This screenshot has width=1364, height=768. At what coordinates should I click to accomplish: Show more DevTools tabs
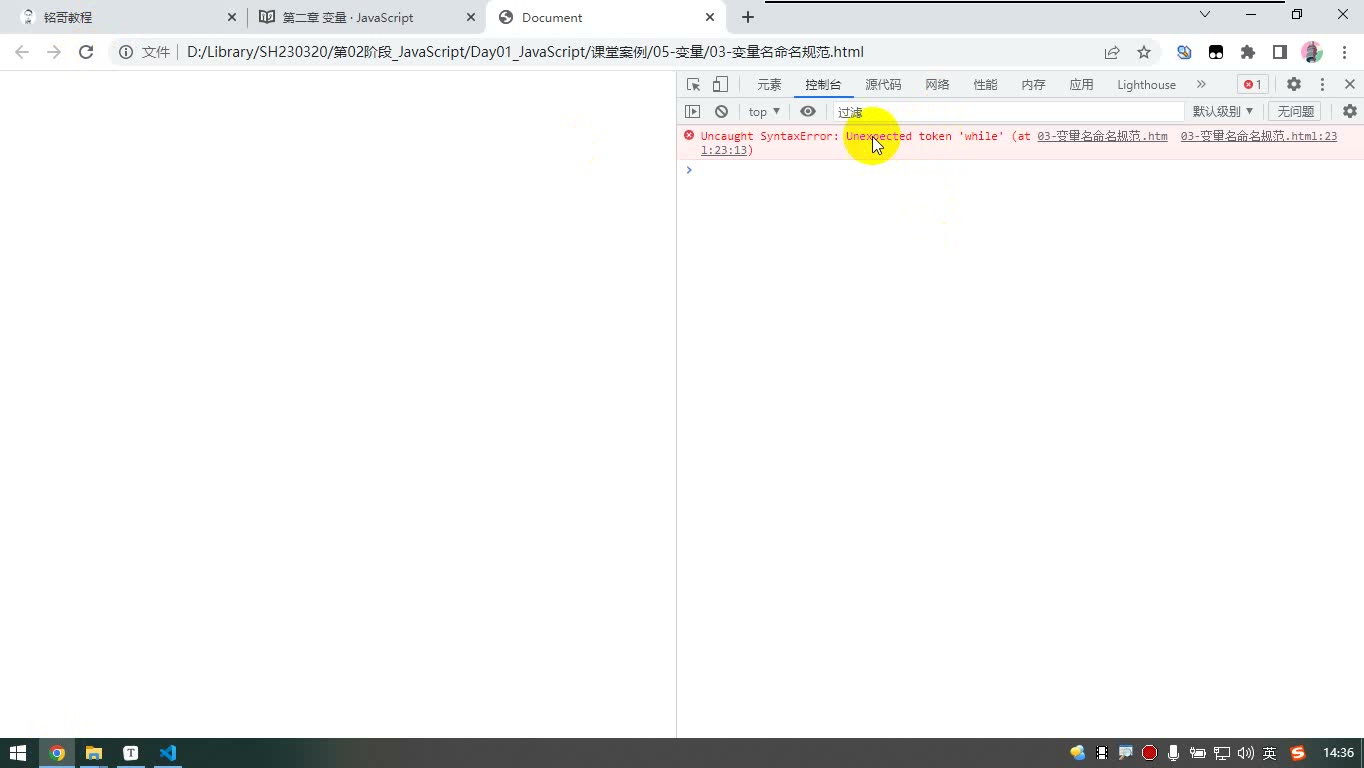point(1201,85)
